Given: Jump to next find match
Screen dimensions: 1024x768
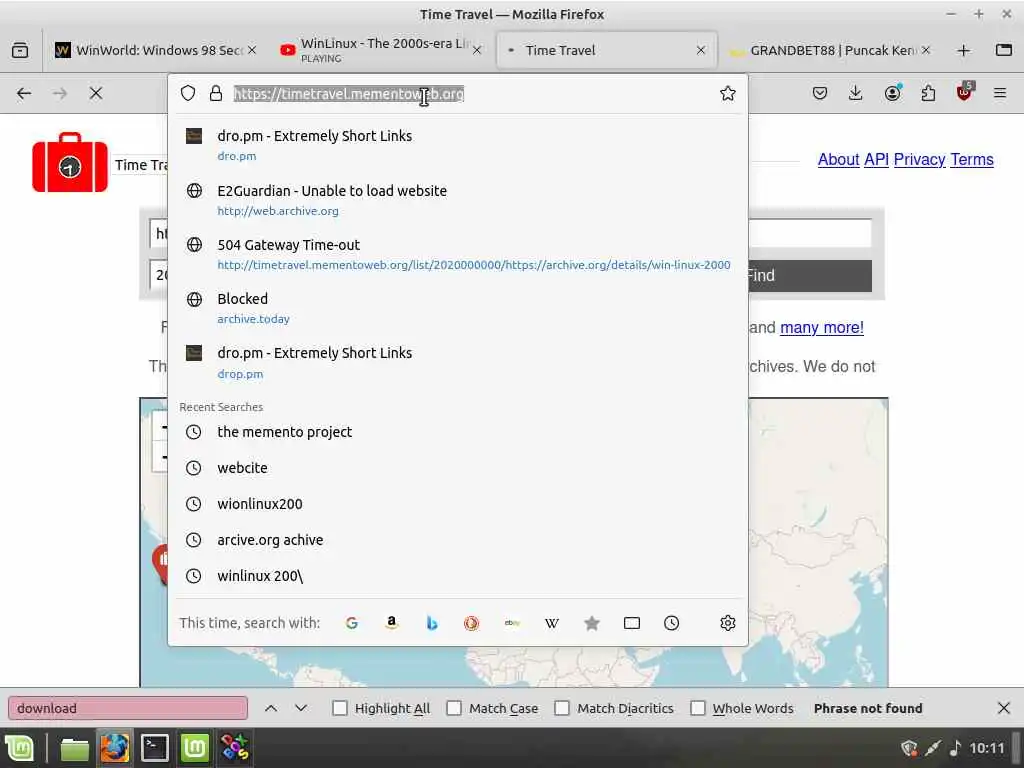Looking at the screenshot, I should [300, 708].
